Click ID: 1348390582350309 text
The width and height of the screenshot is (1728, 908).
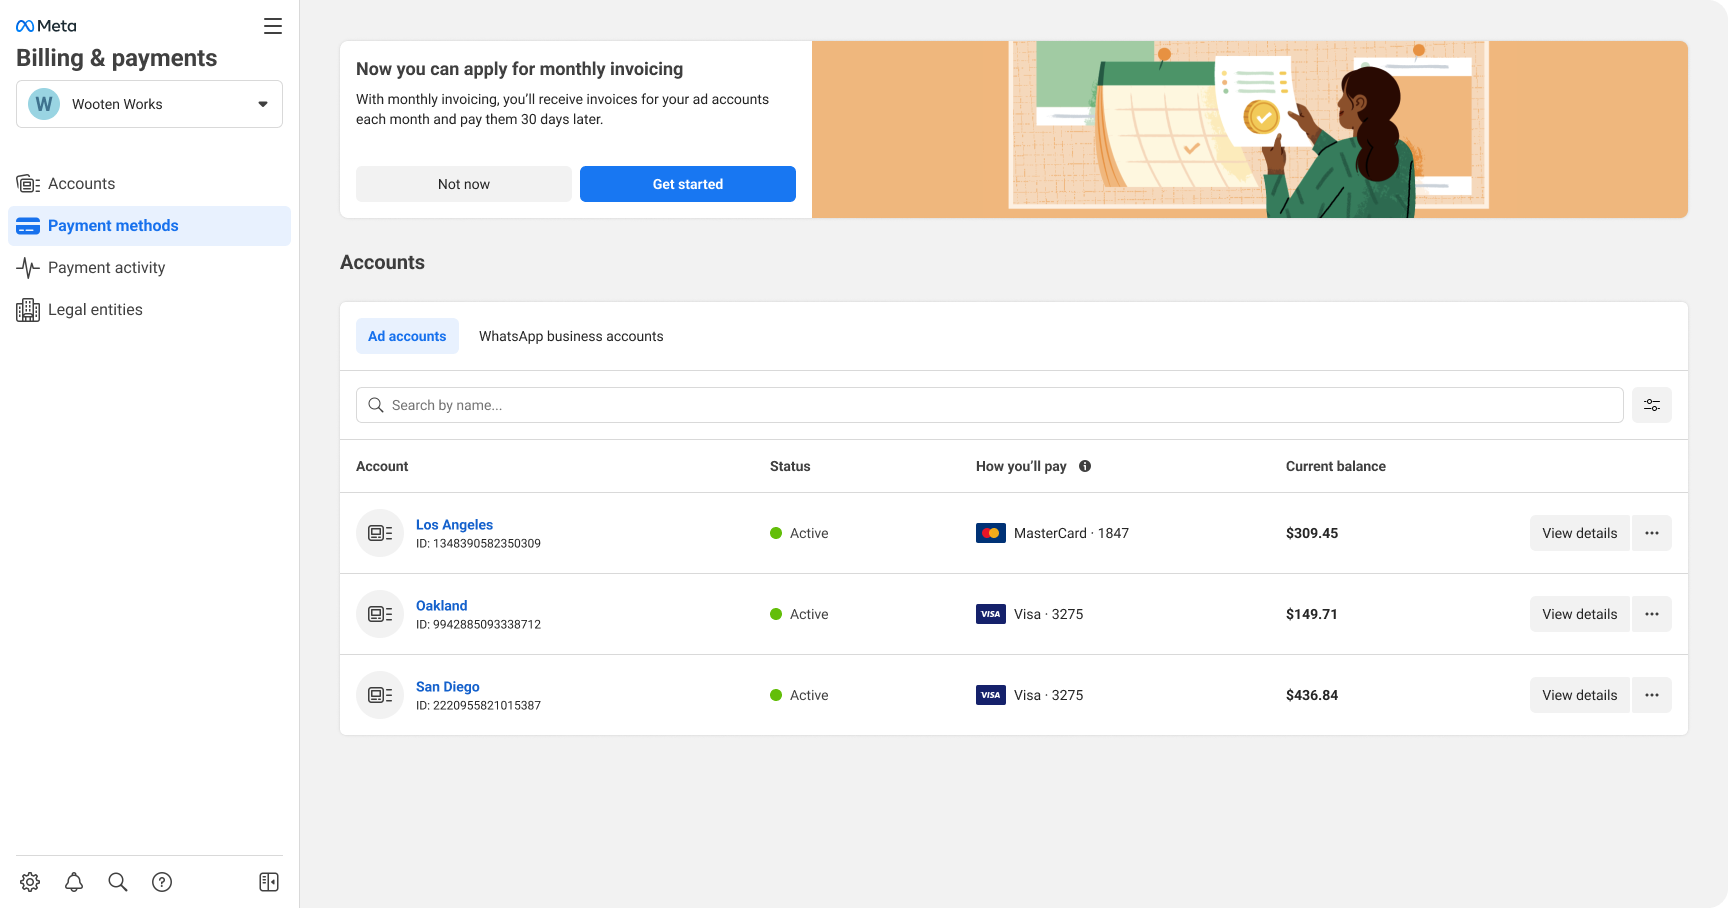click(478, 544)
